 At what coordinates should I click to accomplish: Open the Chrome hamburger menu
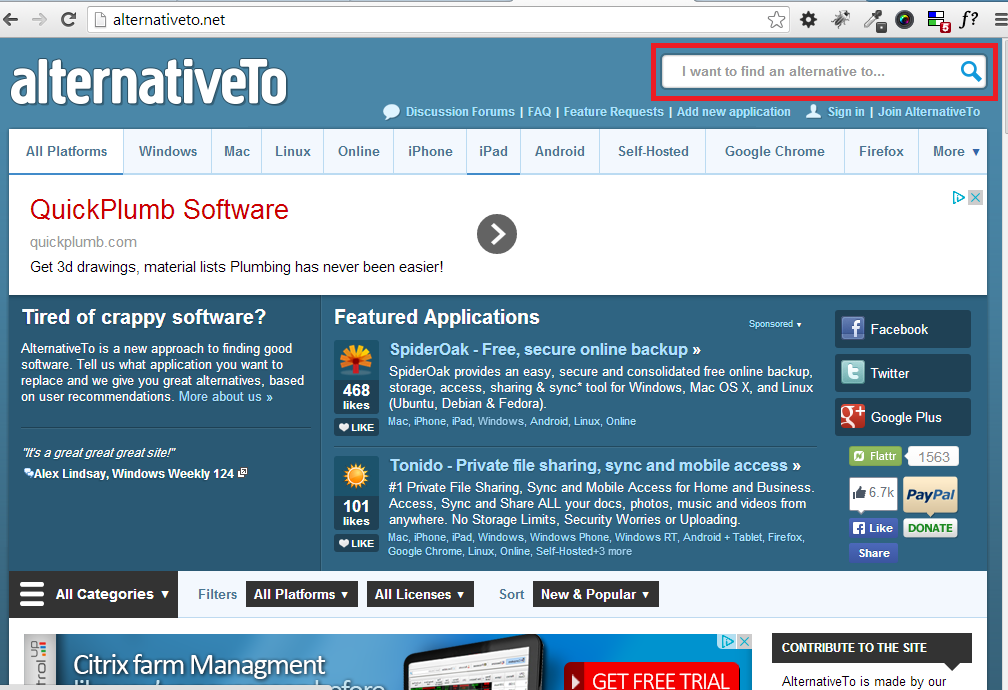1000,20
